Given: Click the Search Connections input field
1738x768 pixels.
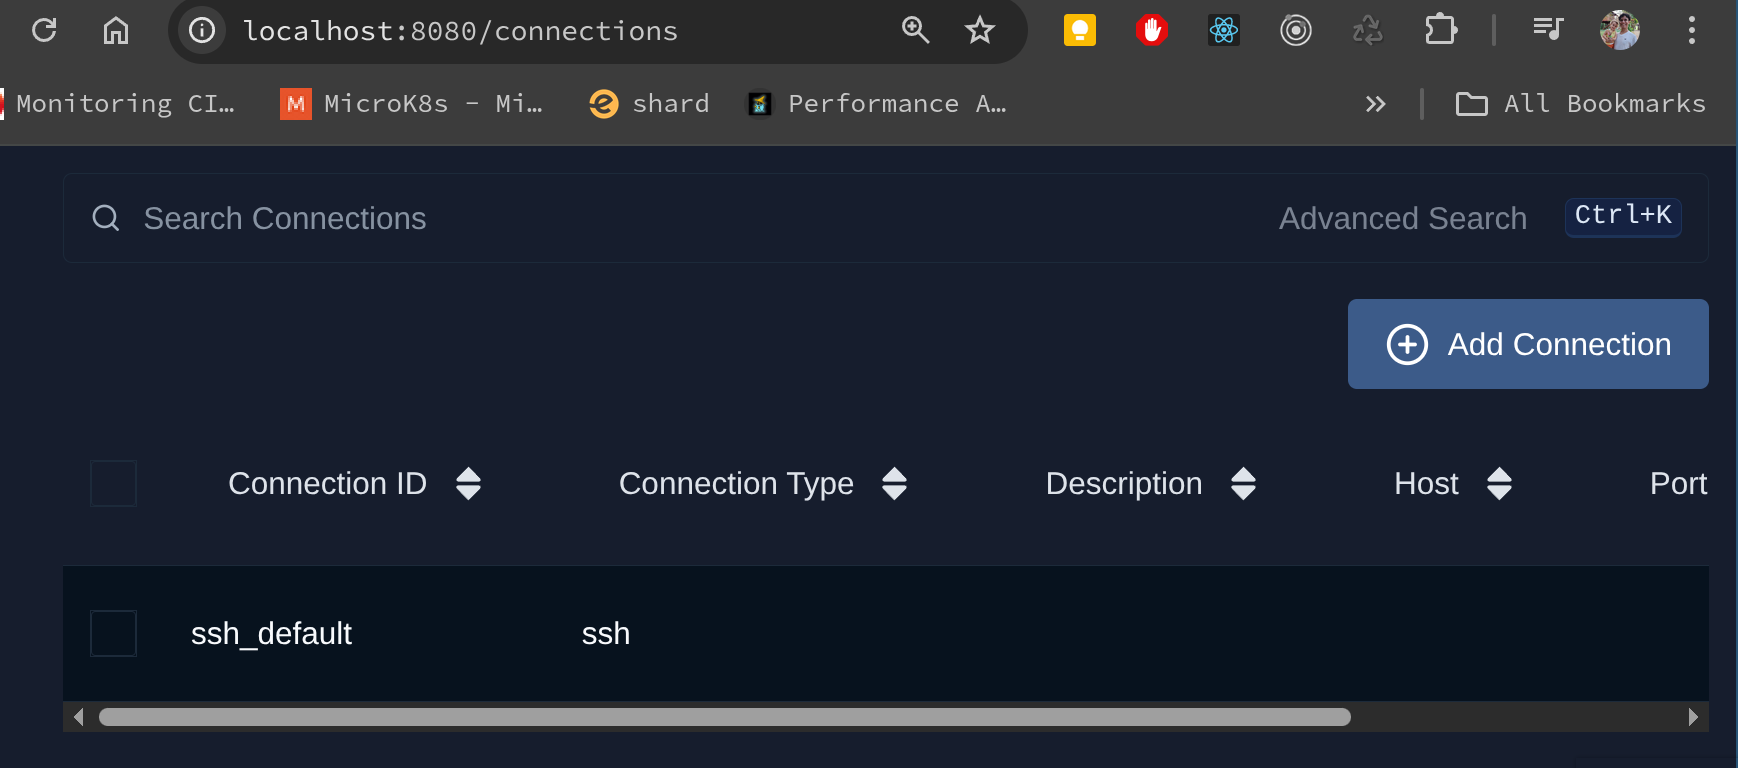Looking at the screenshot, I should click(600, 218).
